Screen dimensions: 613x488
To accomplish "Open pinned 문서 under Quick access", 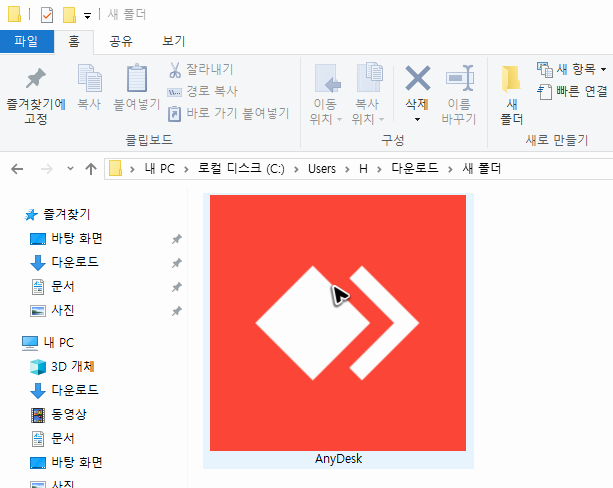I will (52, 286).
